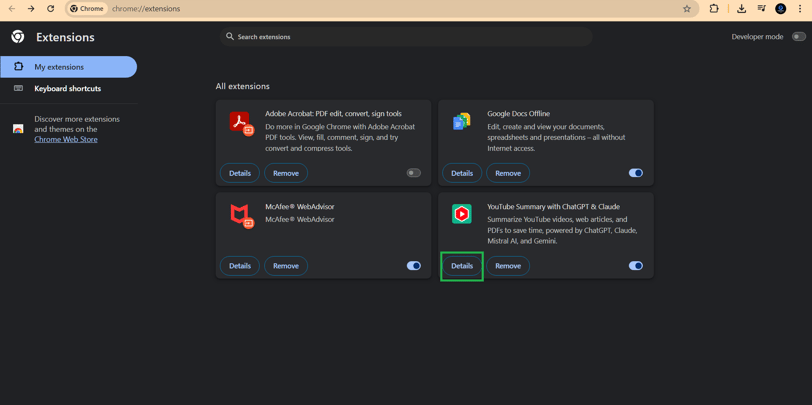The width and height of the screenshot is (812, 405).
Task: Open Details for McAfee WebAdvisor
Action: [240, 266]
